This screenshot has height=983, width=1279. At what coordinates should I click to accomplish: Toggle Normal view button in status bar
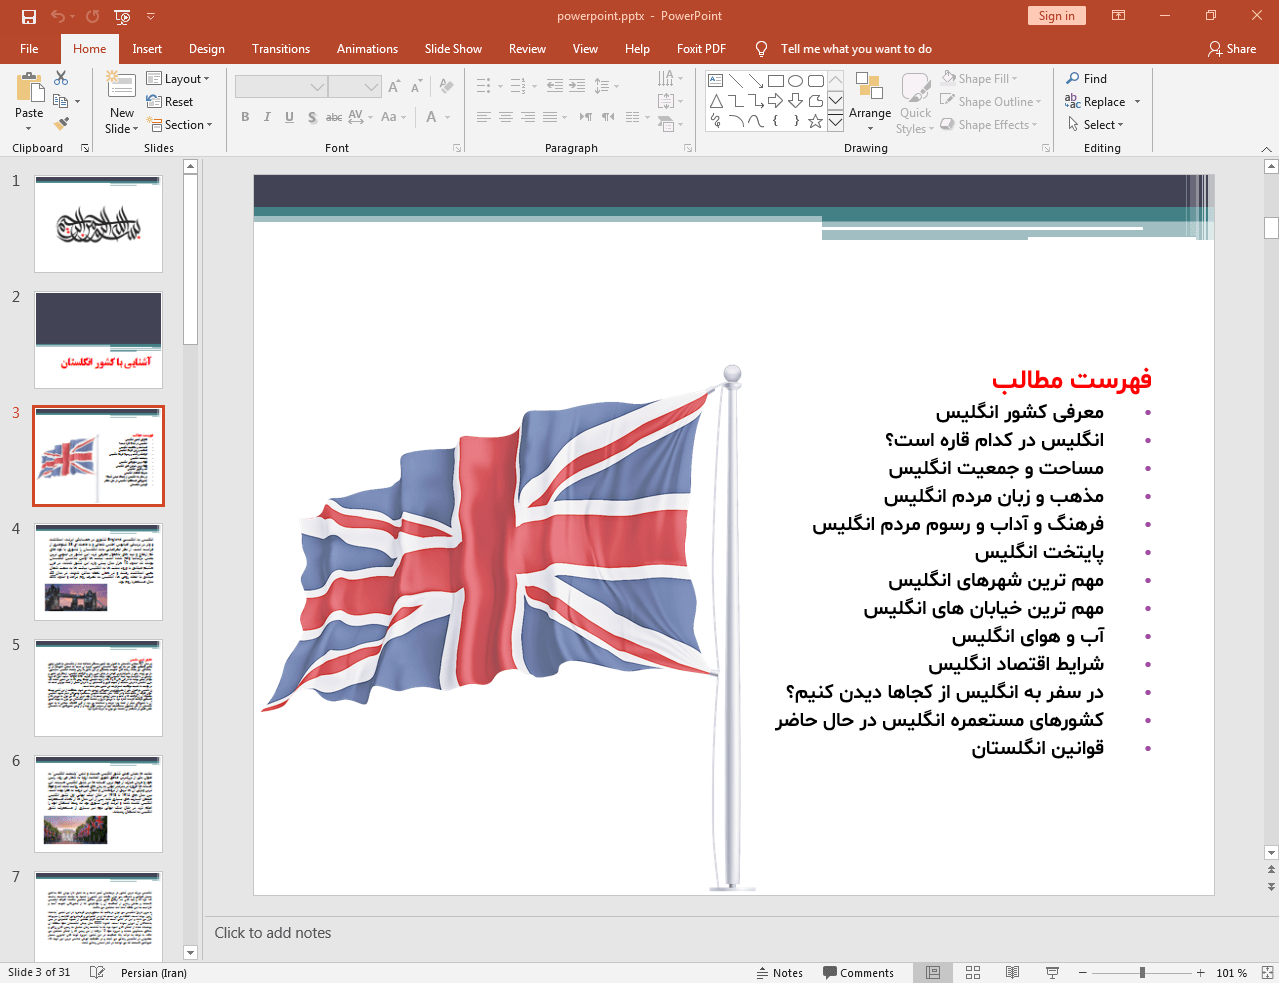click(933, 972)
